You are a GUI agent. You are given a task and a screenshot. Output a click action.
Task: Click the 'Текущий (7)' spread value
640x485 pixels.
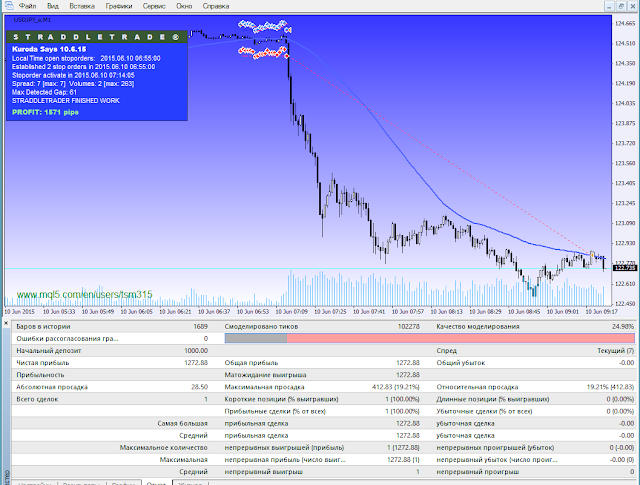click(x=616, y=350)
